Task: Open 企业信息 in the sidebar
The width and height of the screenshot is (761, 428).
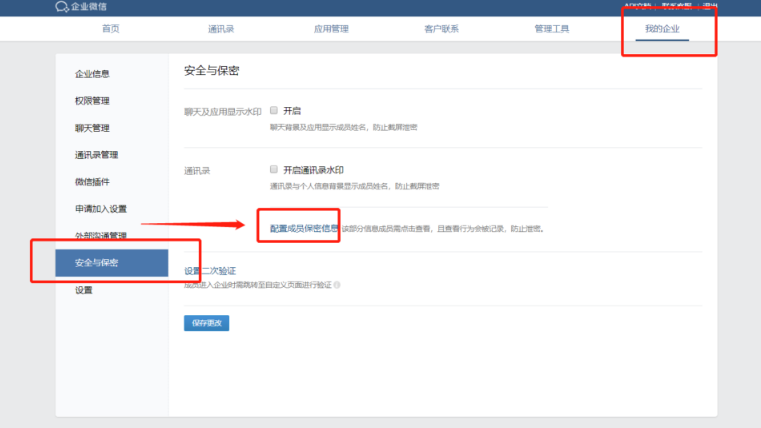Action: [x=92, y=74]
